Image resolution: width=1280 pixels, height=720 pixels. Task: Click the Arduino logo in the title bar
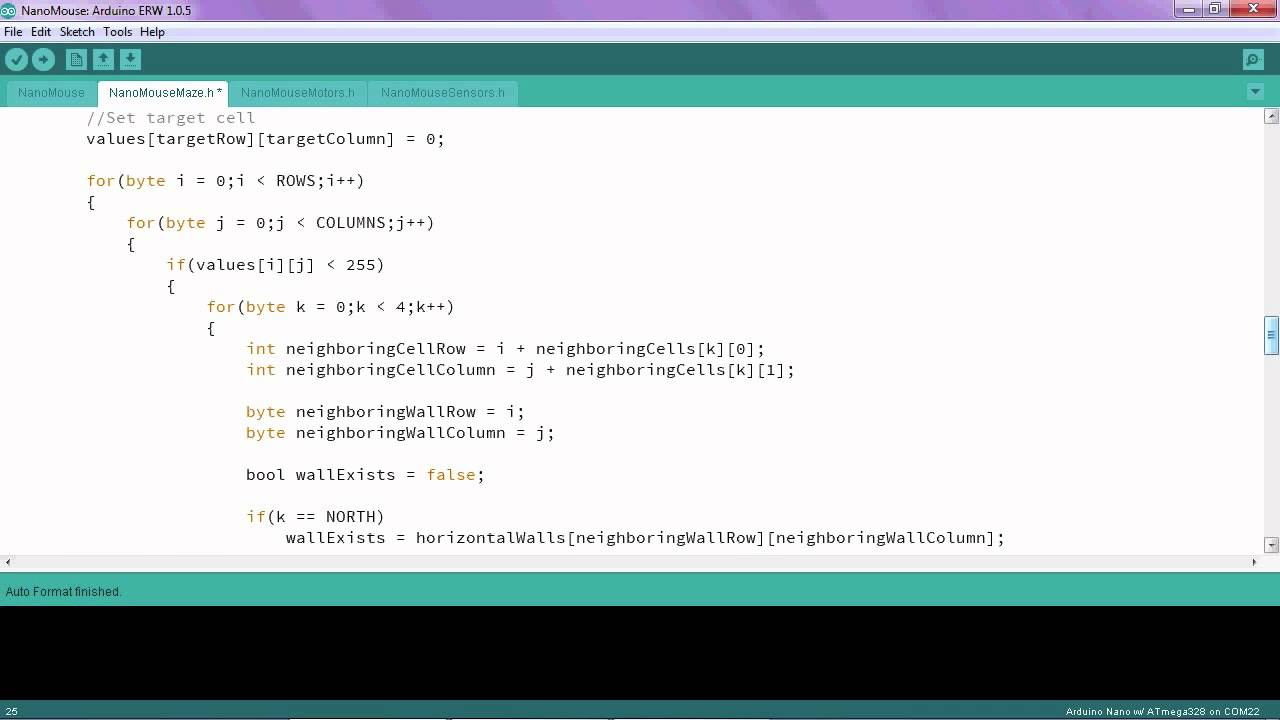pos(9,10)
